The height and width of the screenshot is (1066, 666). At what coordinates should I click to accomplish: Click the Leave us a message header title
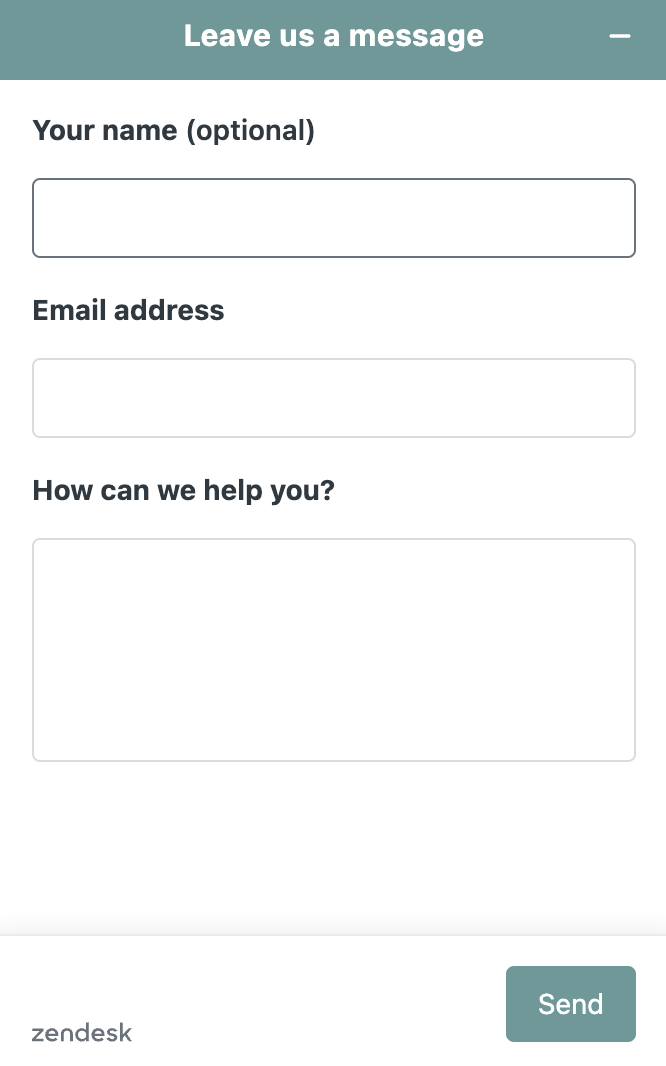coord(334,36)
